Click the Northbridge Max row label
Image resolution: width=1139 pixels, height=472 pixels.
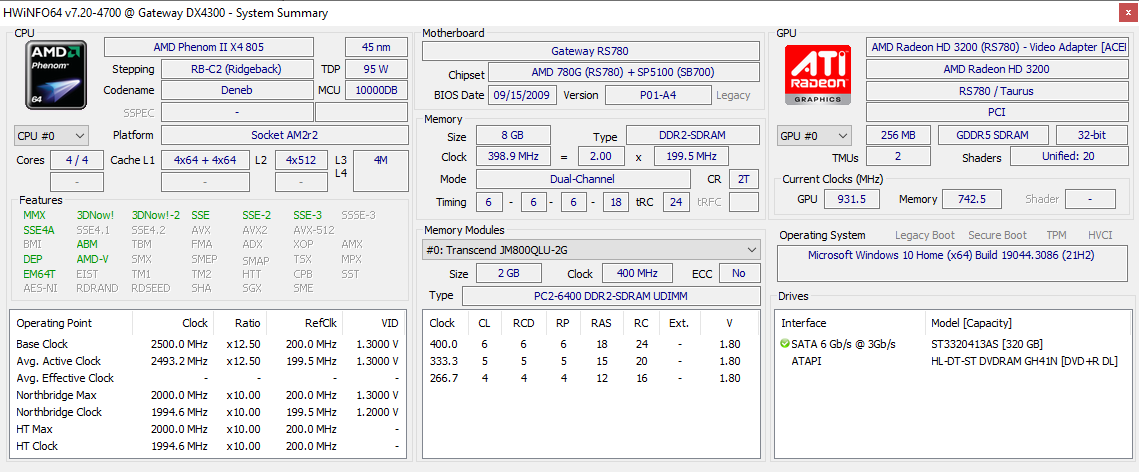(x=56, y=395)
